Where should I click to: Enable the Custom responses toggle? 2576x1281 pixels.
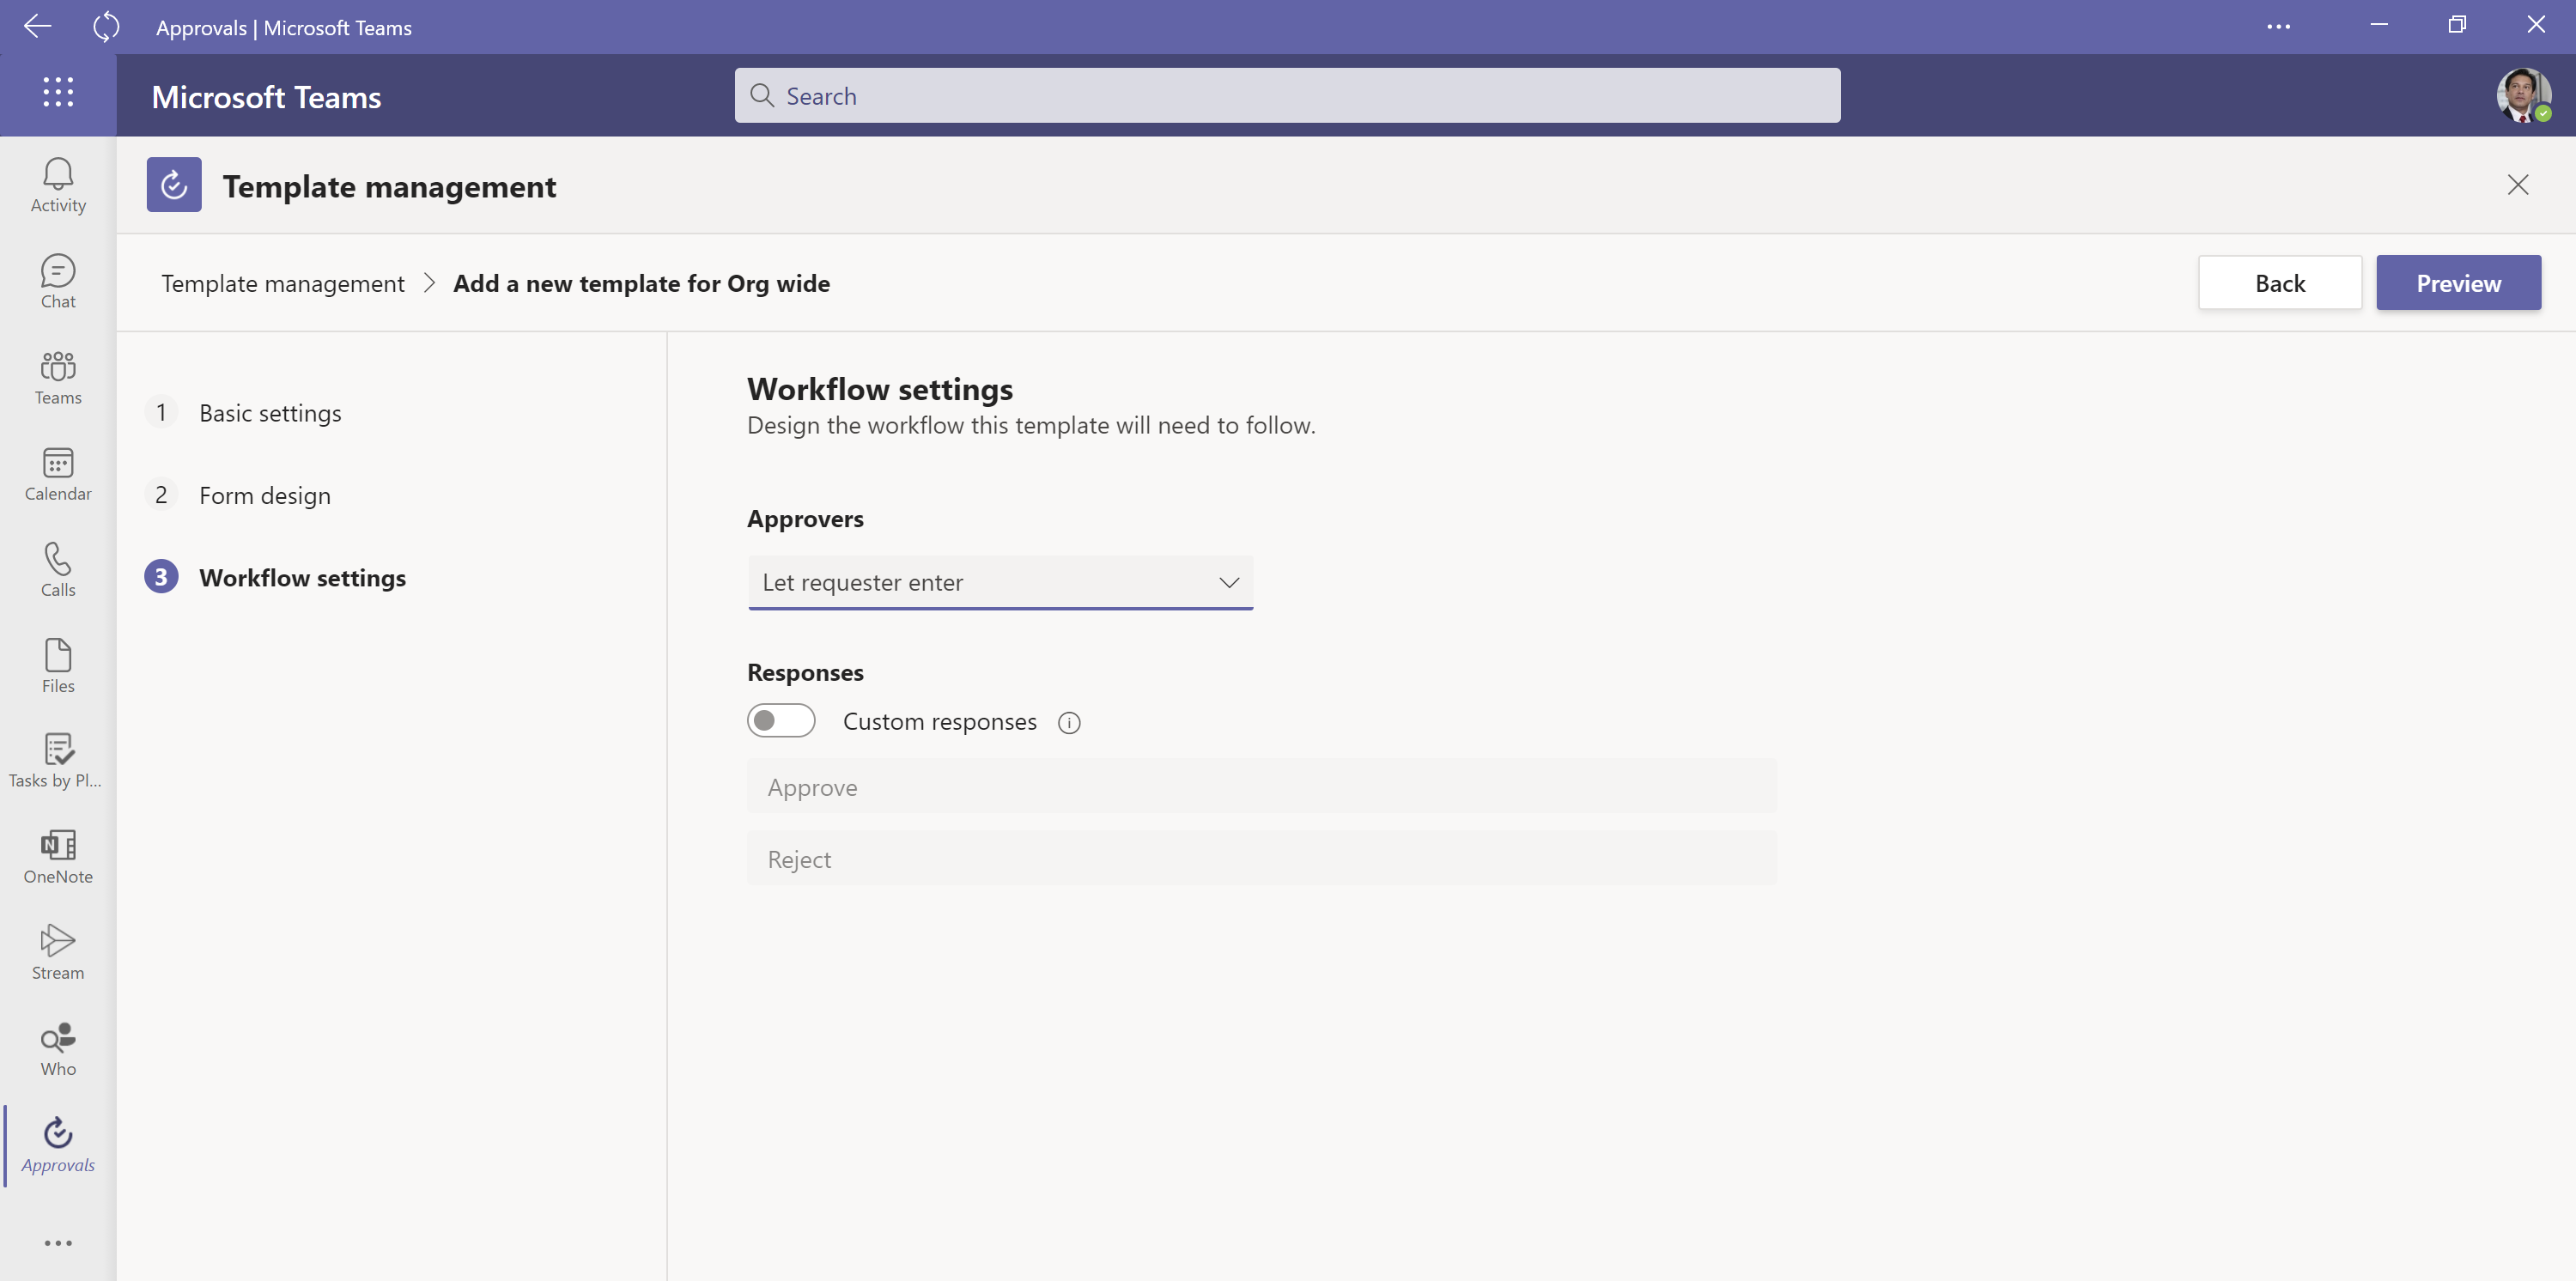tap(781, 720)
